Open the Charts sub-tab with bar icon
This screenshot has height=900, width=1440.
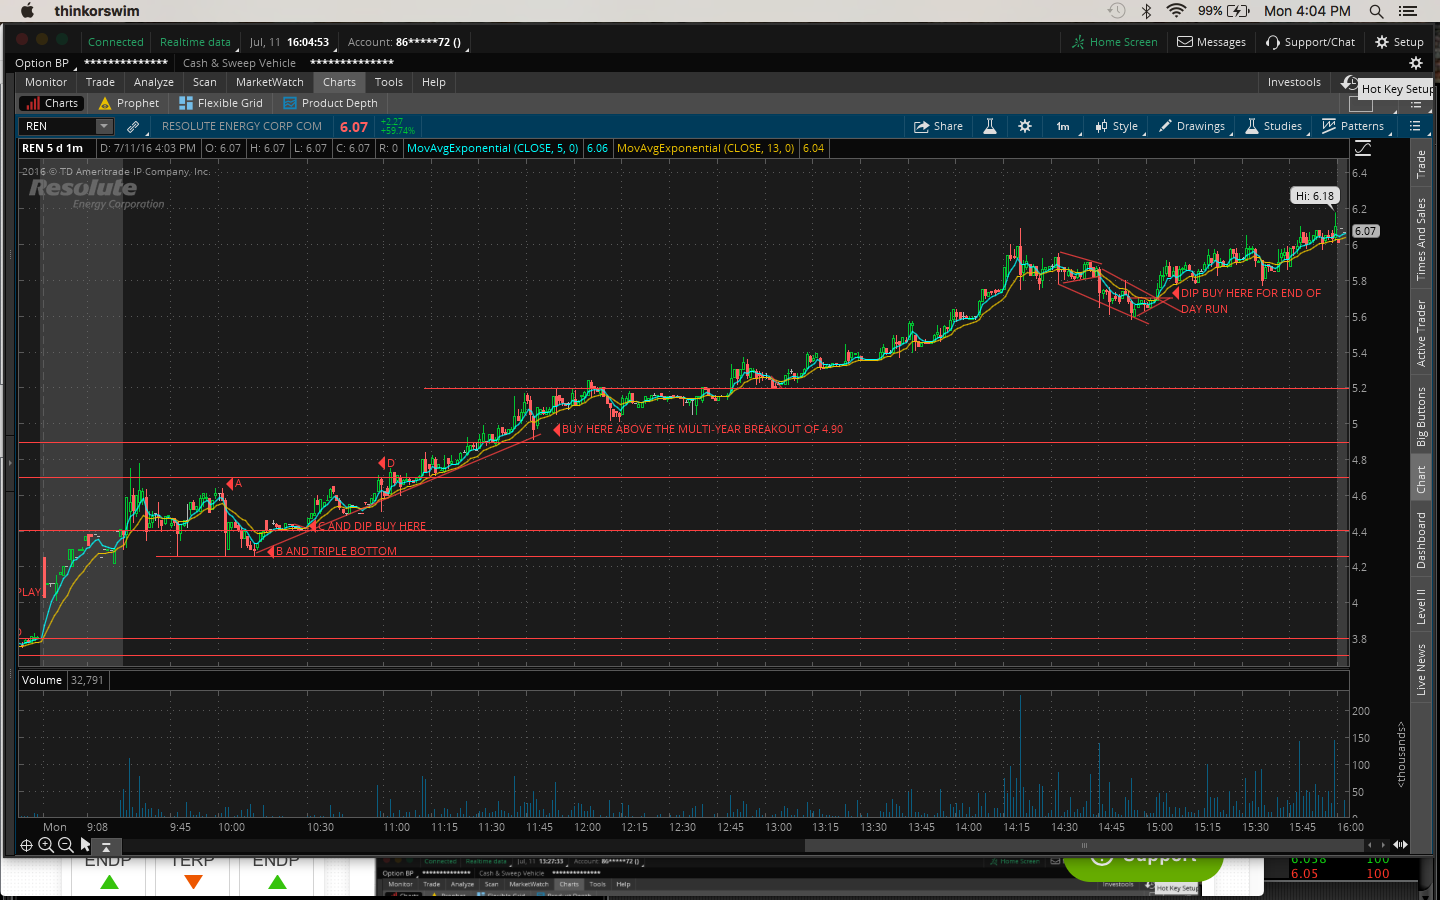[x=52, y=103]
